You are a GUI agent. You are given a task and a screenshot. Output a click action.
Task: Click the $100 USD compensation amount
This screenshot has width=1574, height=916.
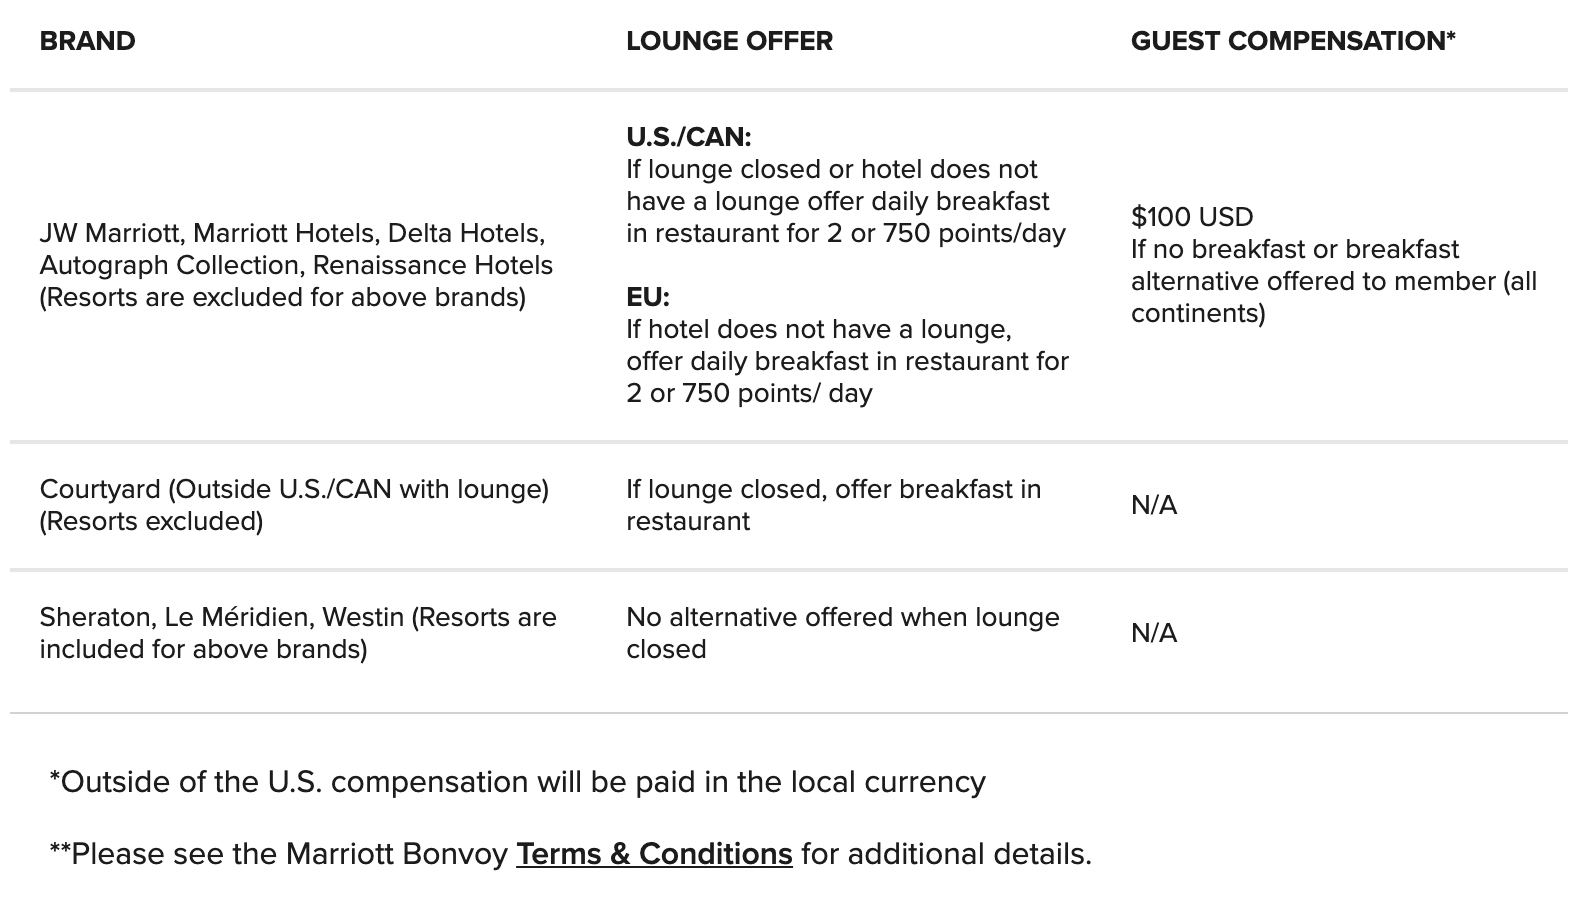click(1191, 217)
